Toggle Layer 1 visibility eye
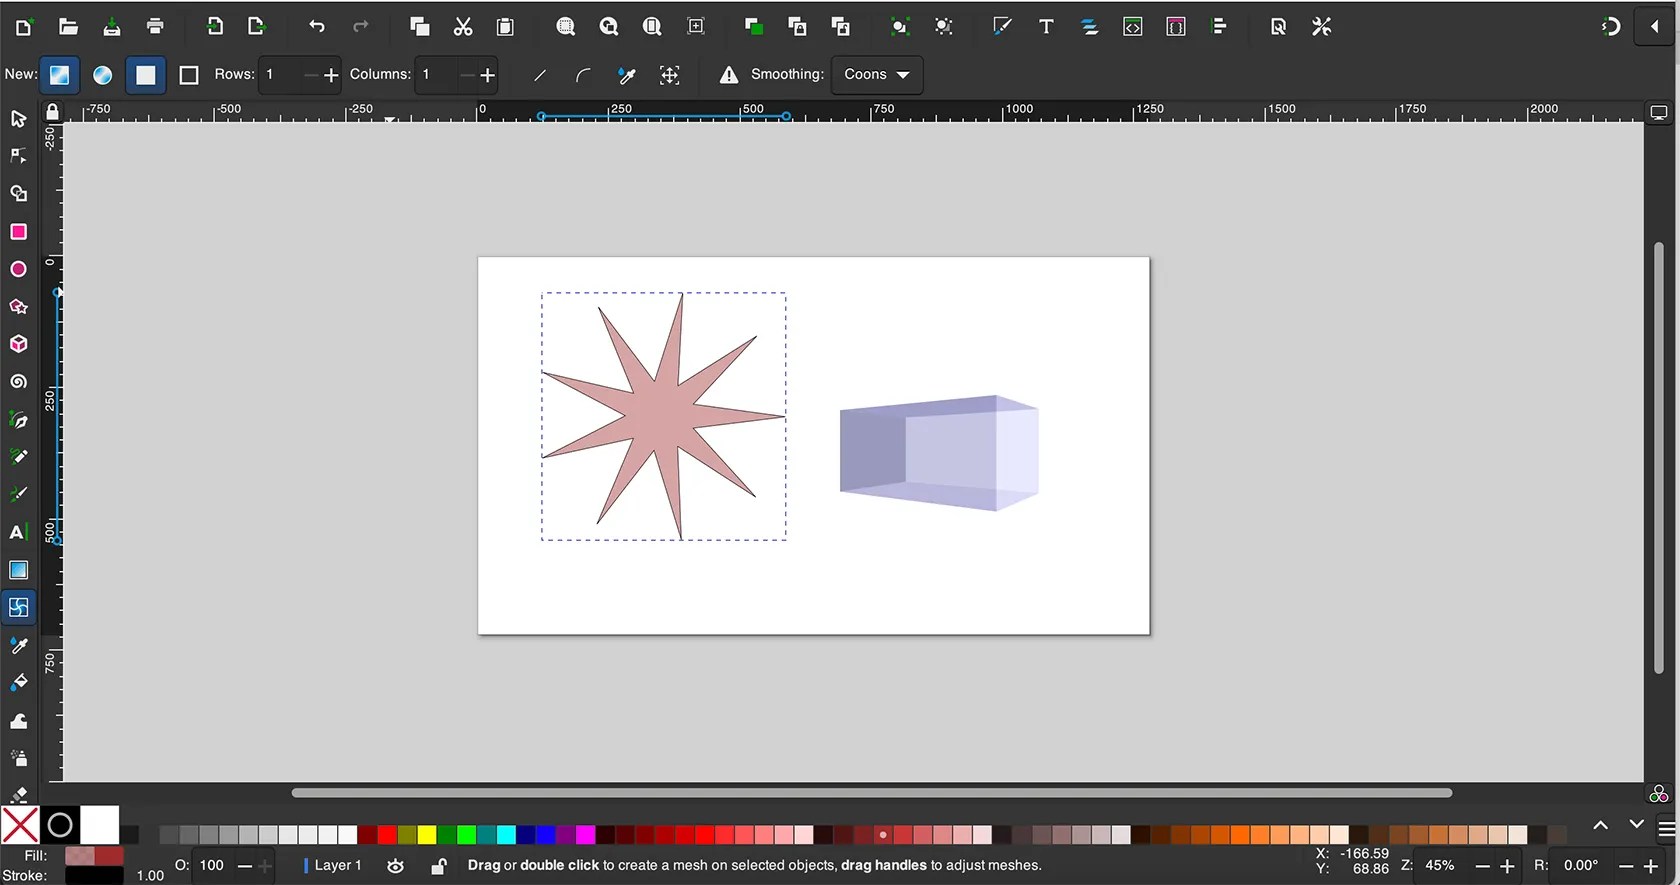 [x=395, y=866]
